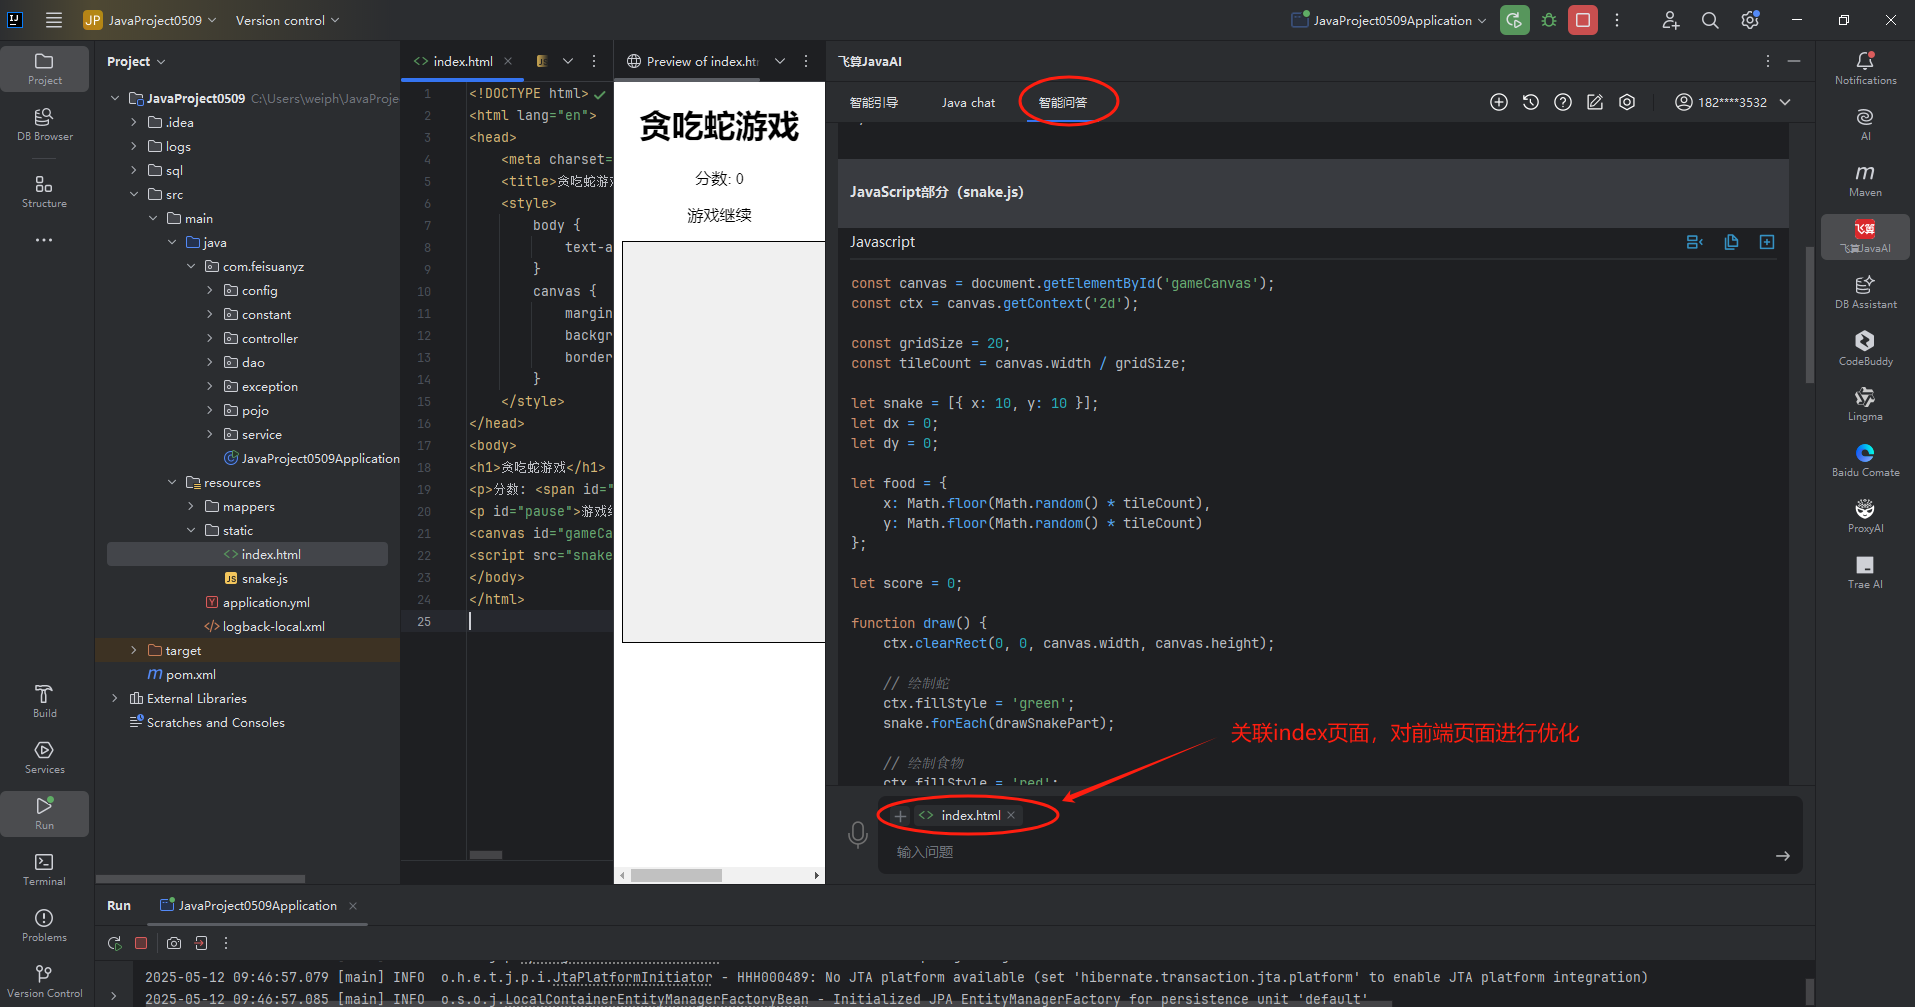Open the CodeBuddy sidebar panel

(x=1864, y=348)
